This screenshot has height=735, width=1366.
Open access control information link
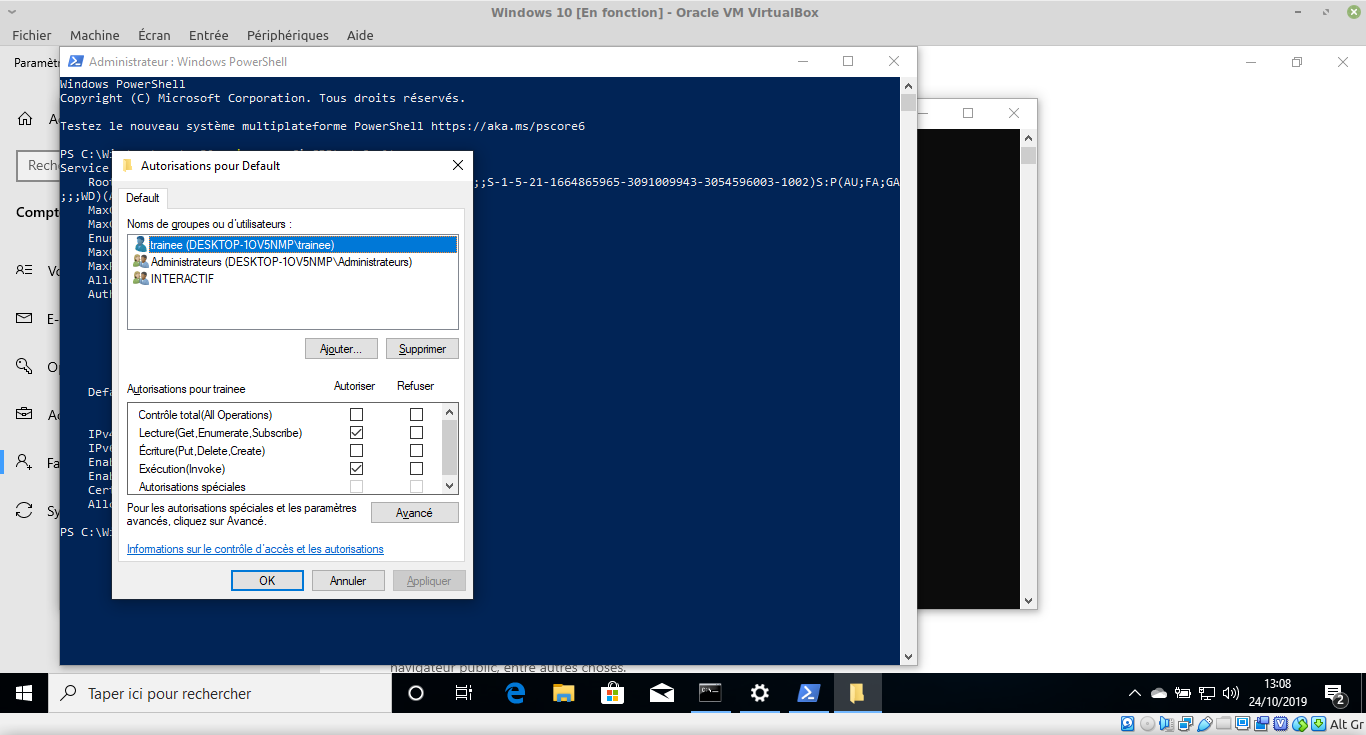[255, 549]
